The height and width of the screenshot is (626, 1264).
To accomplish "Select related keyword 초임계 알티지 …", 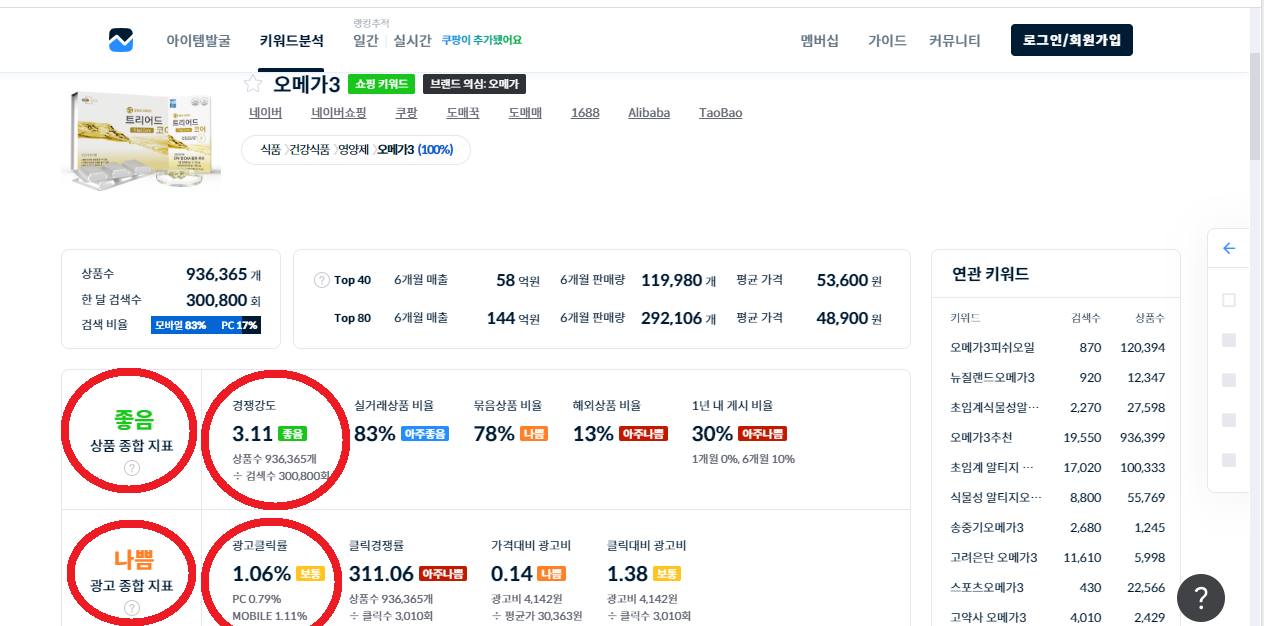I will pyautogui.click(x=992, y=467).
